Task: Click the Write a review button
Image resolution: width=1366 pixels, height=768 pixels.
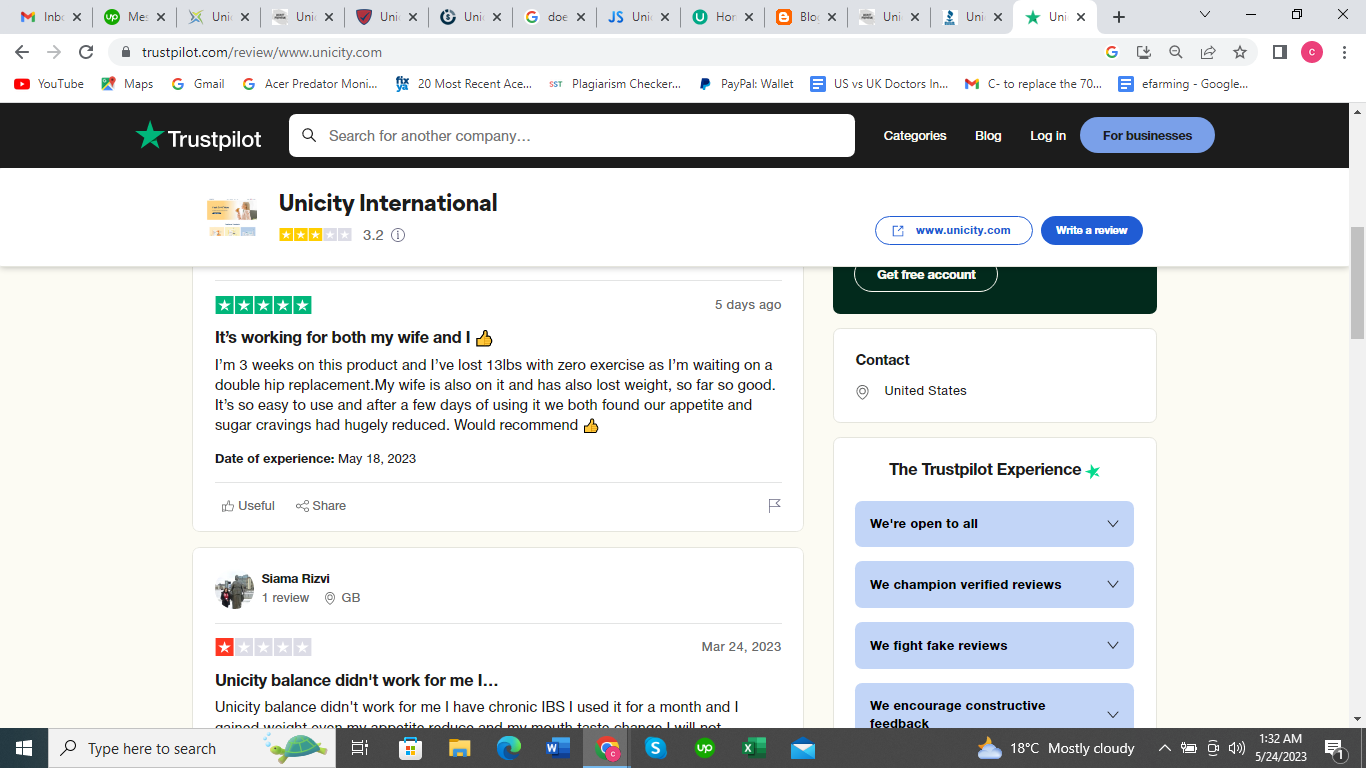Action: click(1092, 230)
